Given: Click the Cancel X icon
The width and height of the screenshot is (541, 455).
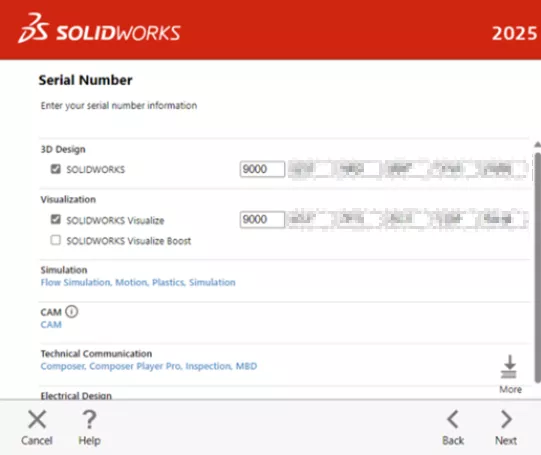Looking at the screenshot, I should 37,419.
